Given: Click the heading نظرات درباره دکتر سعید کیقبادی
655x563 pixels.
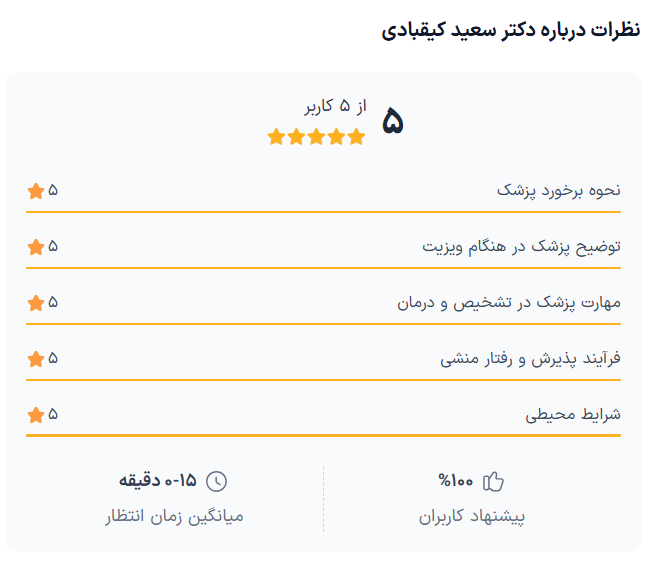Looking at the screenshot, I should [511, 30].
